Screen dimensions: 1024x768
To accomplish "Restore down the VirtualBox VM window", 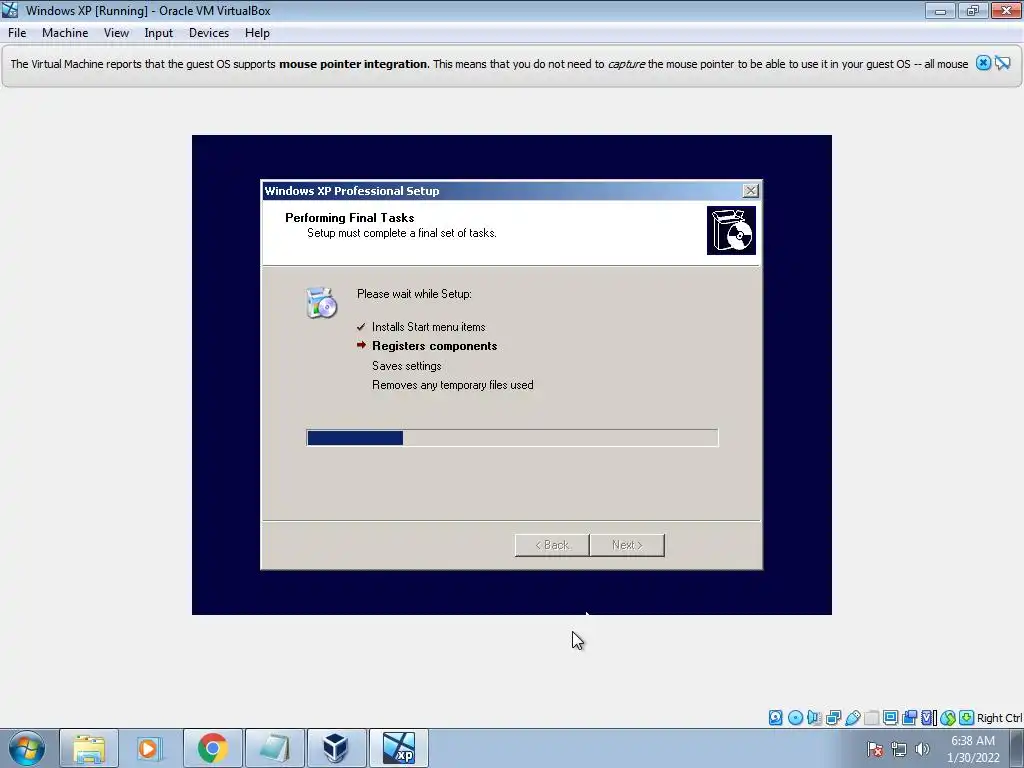I will point(973,10).
